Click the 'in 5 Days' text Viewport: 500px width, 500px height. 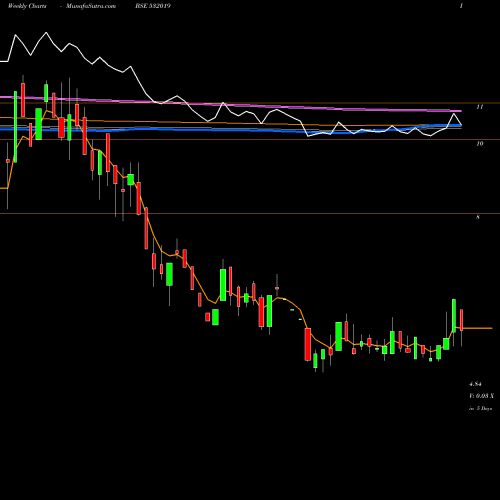(480, 408)
